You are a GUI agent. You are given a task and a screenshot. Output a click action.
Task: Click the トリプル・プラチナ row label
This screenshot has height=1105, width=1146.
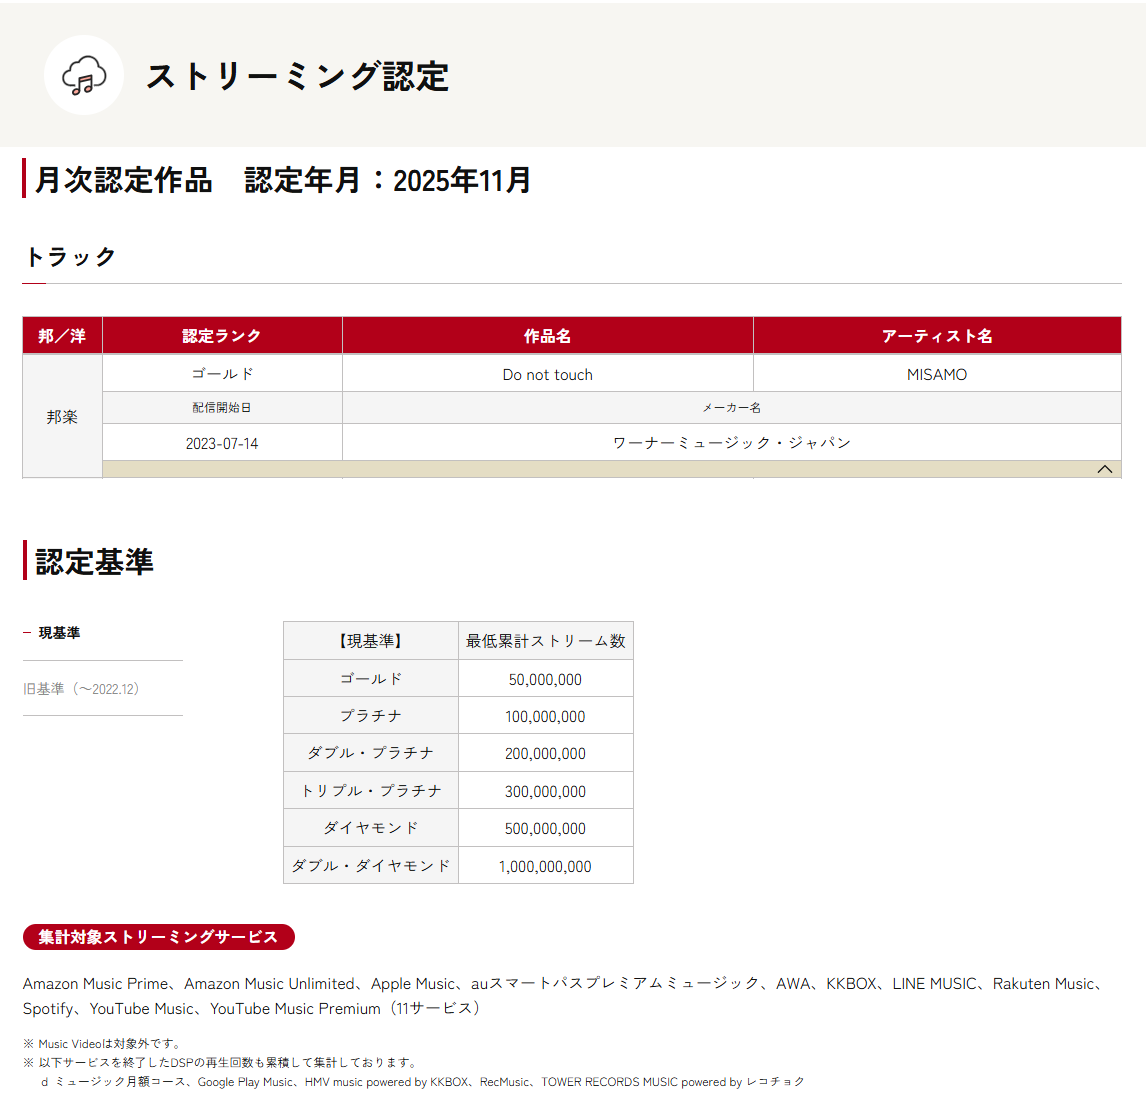[x=371, y=791]
